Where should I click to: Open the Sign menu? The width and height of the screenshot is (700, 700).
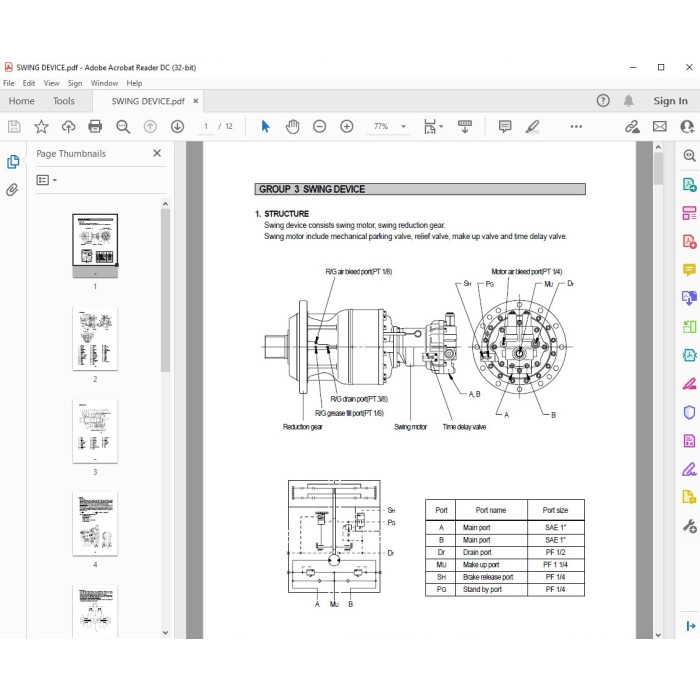pos(75,83)
